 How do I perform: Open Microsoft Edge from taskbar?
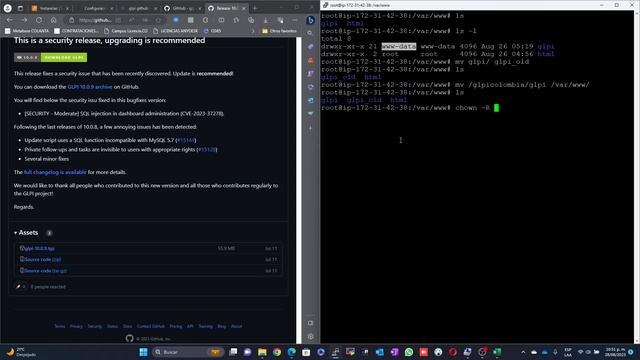pos(291,352)
